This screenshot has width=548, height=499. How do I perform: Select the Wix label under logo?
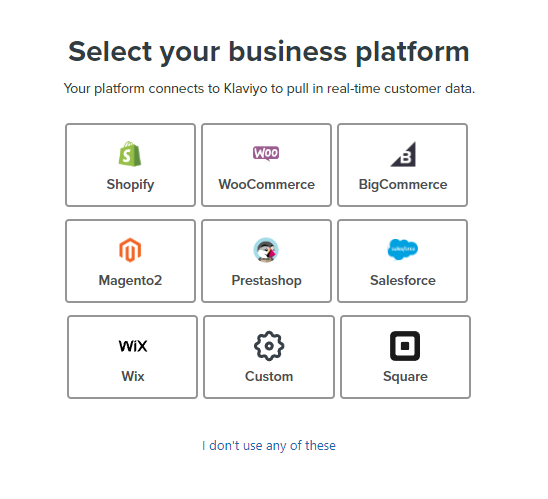133,376
